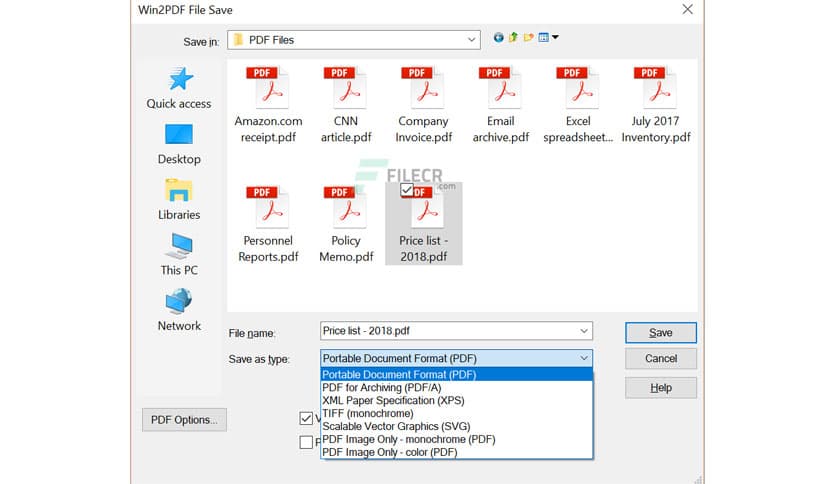836x484 pixels.
Task: Choose PDF Image Only - color (PDF)
Action: [x=456, y=452]
